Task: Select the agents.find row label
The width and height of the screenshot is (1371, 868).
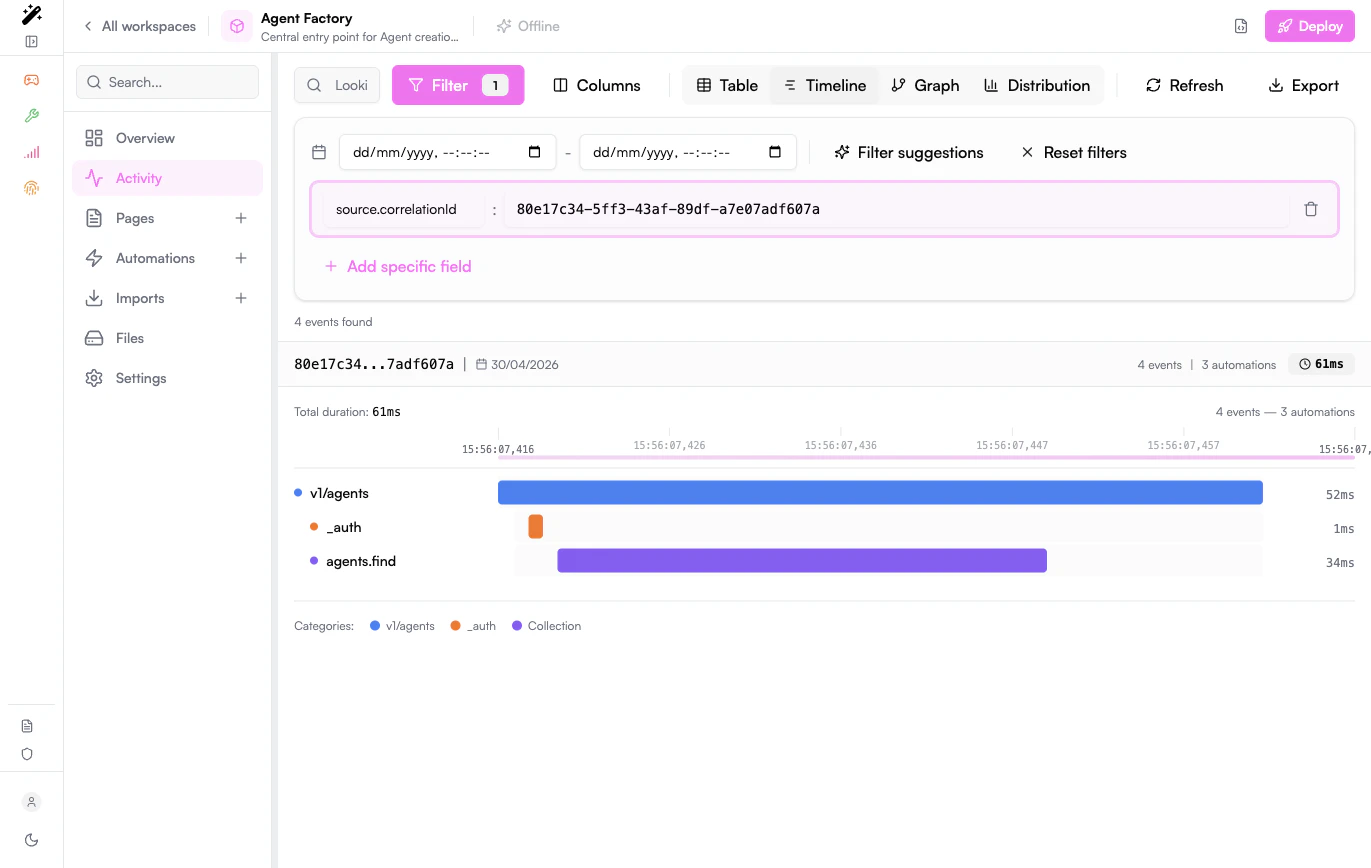Action: [x=361, y=561]
